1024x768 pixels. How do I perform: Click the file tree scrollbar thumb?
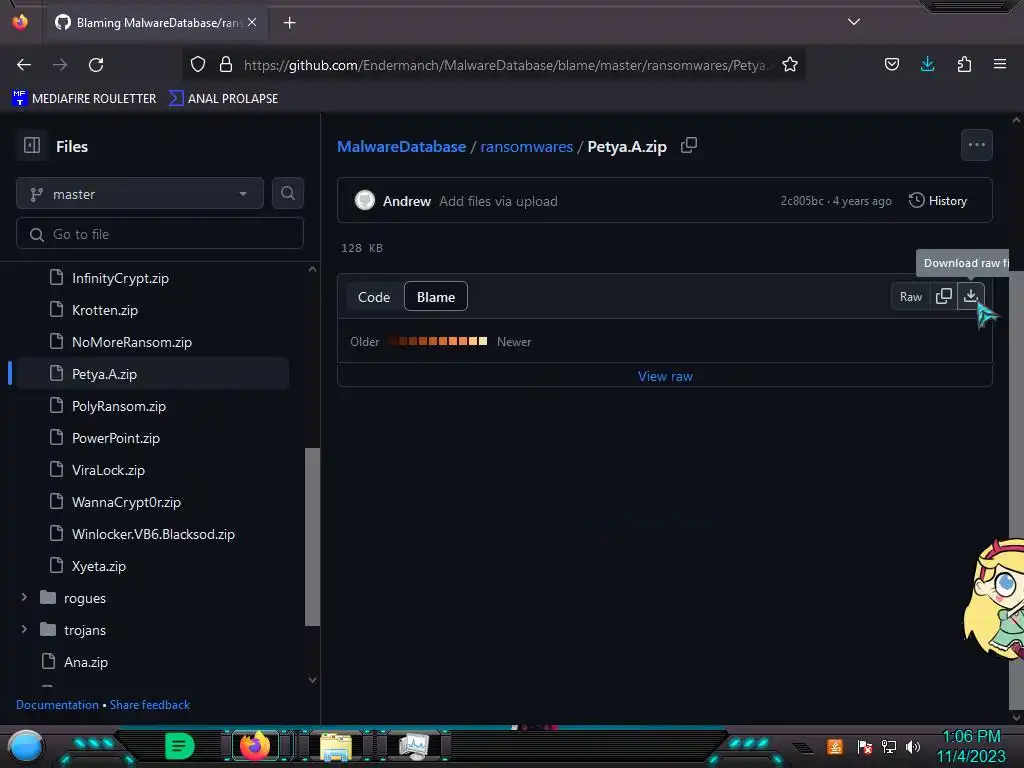(x=312, y=537)
